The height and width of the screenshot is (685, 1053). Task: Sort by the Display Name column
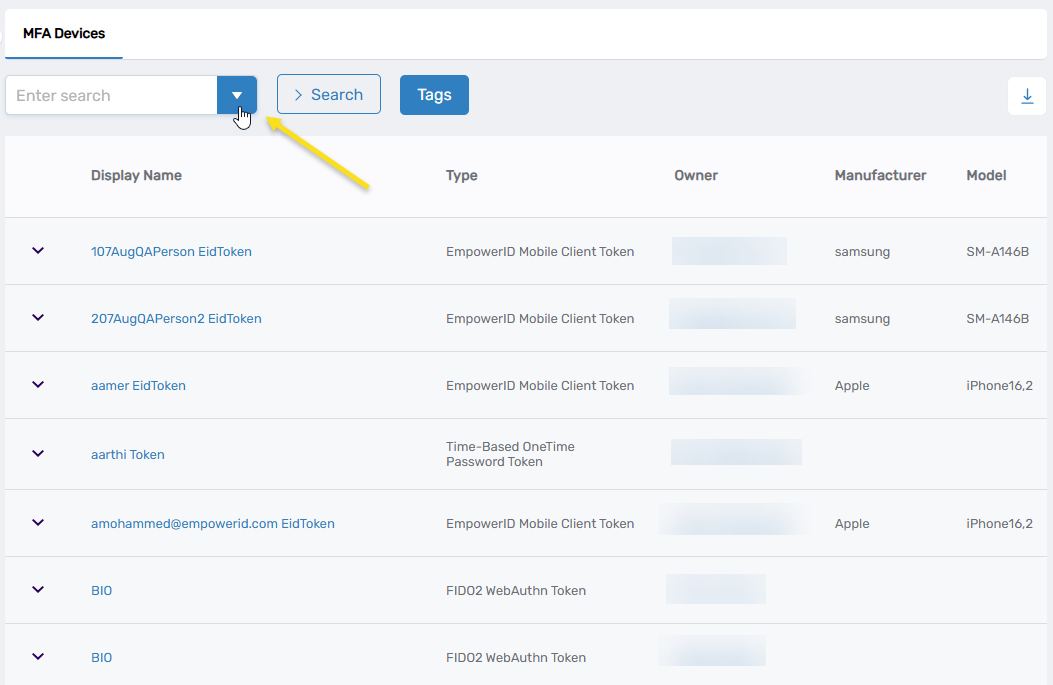136,175
